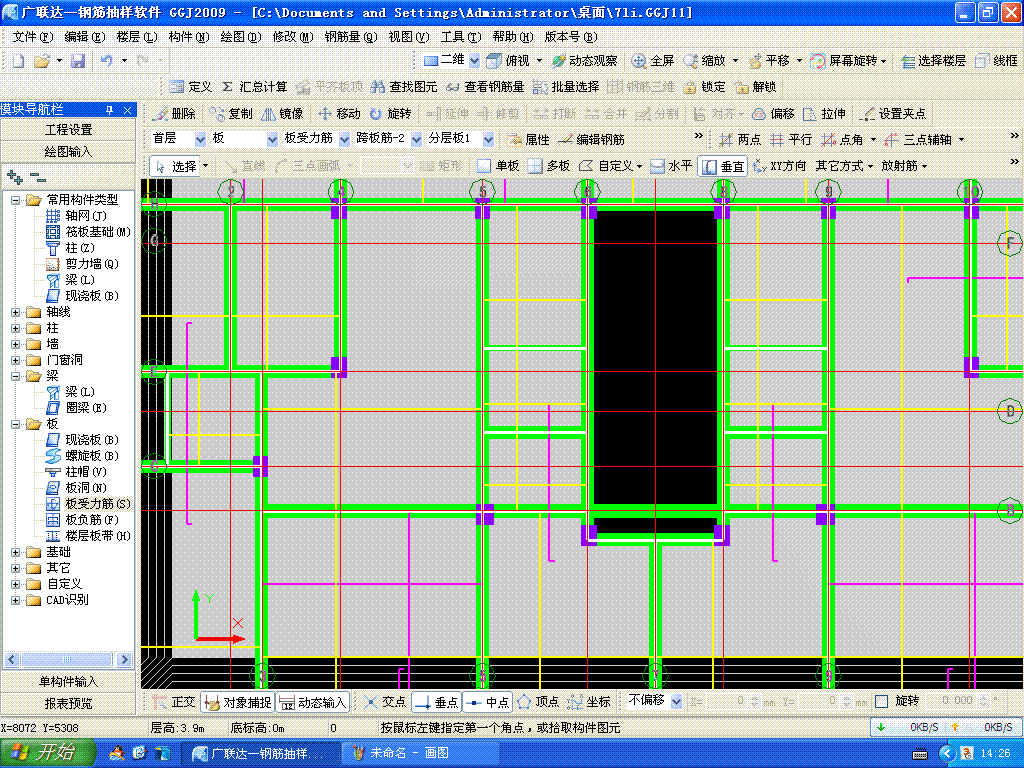Image resolution: width=1024 pixels, height=768 pixels.
Task: Check the 旋转 rotation checkbox
Action: click(882, 701)
